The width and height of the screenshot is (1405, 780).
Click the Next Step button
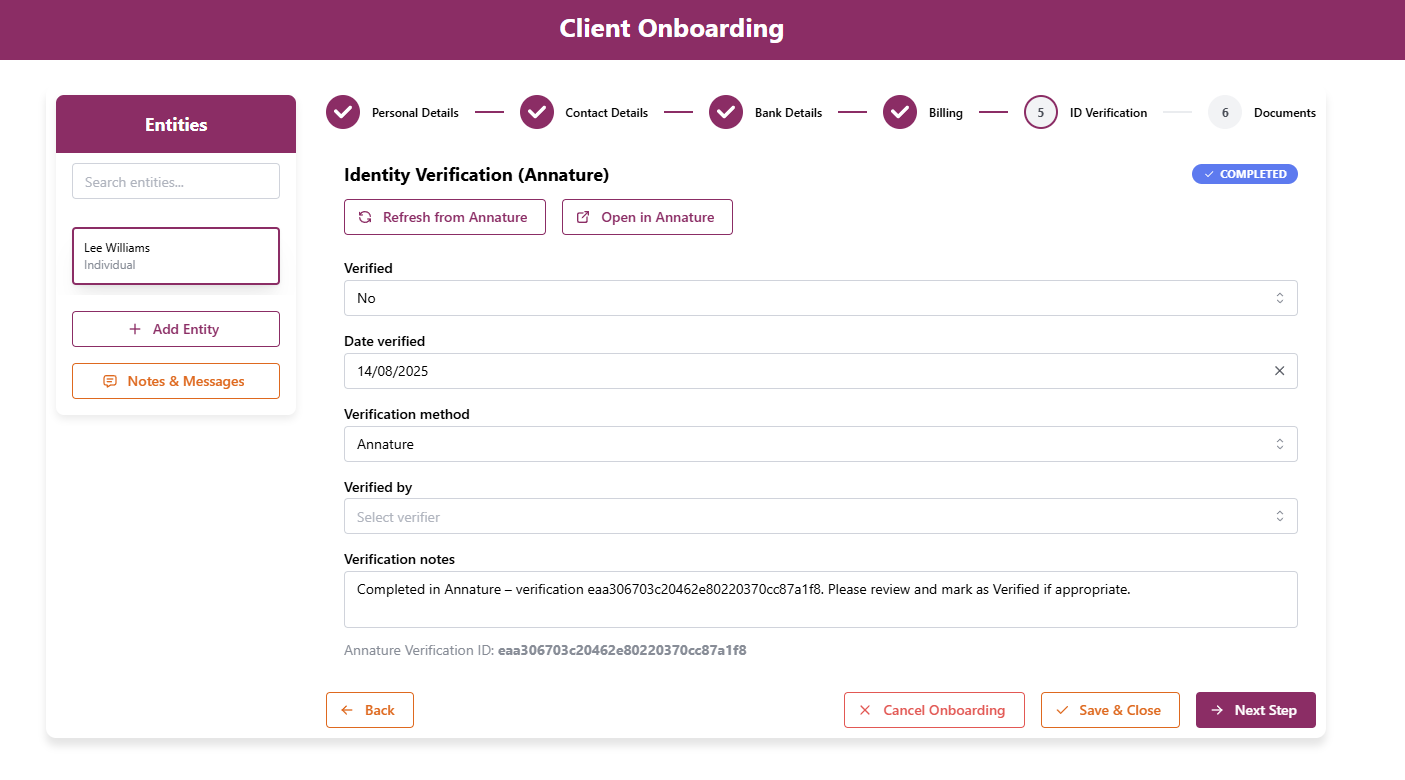click(1255, 710)
